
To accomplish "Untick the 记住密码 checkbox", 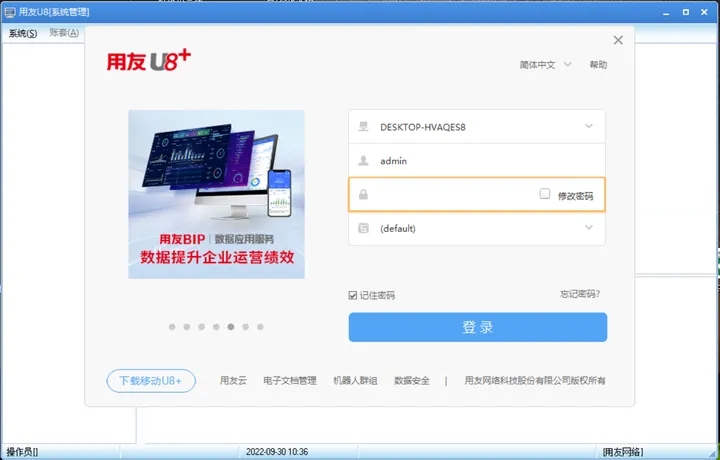I will (x=353, y=295).
